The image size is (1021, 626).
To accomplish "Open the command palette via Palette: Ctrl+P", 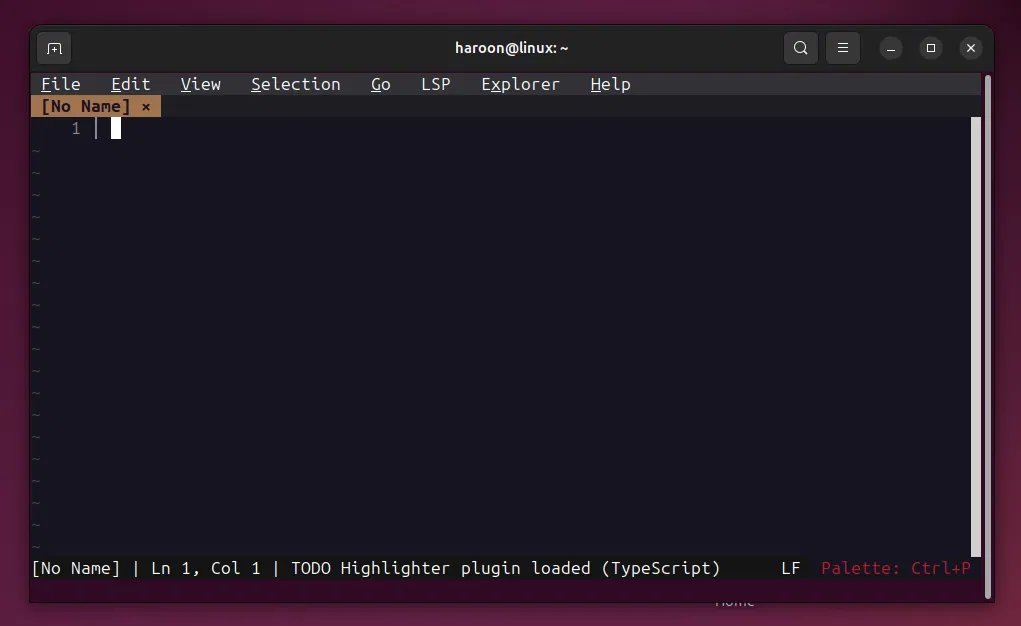I will coord(895,568).
